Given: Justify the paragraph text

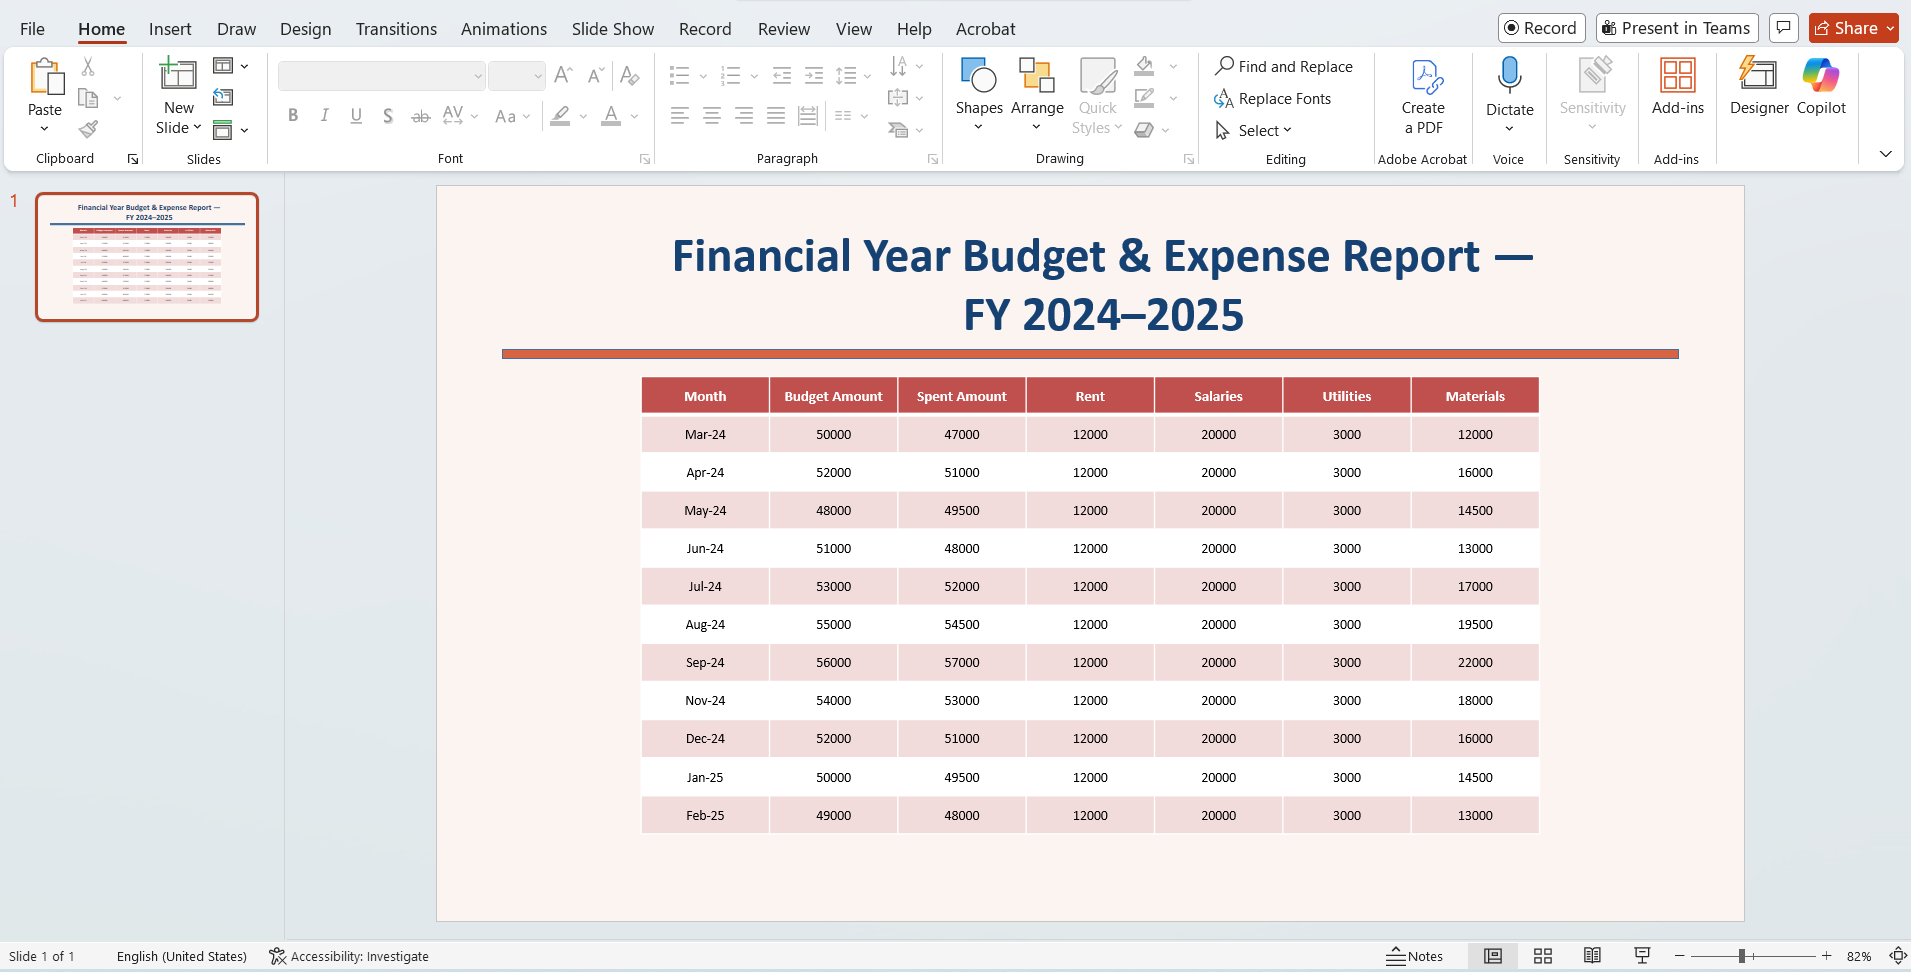Looking at the screenshot, I should [x=776, y=116].
